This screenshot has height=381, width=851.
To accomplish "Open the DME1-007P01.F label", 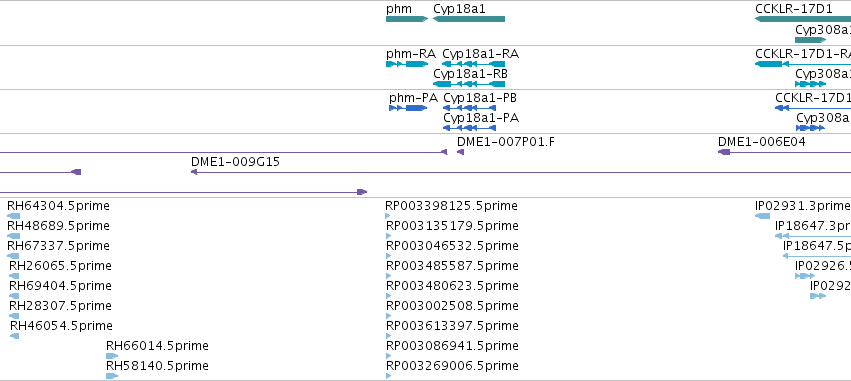I will click(x=506, y=142).
